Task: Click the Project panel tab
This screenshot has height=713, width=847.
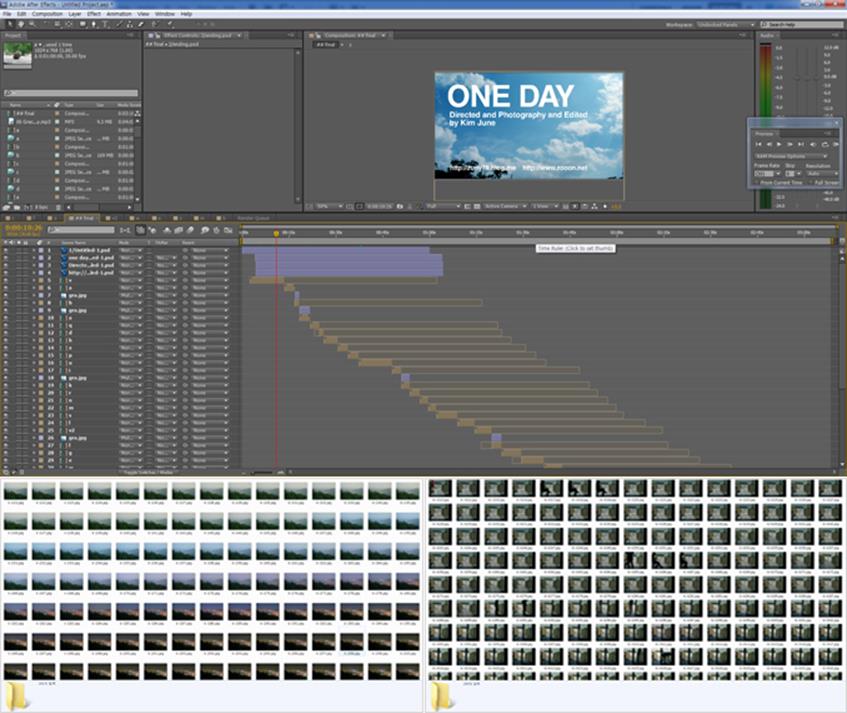Action: (13, 35)
